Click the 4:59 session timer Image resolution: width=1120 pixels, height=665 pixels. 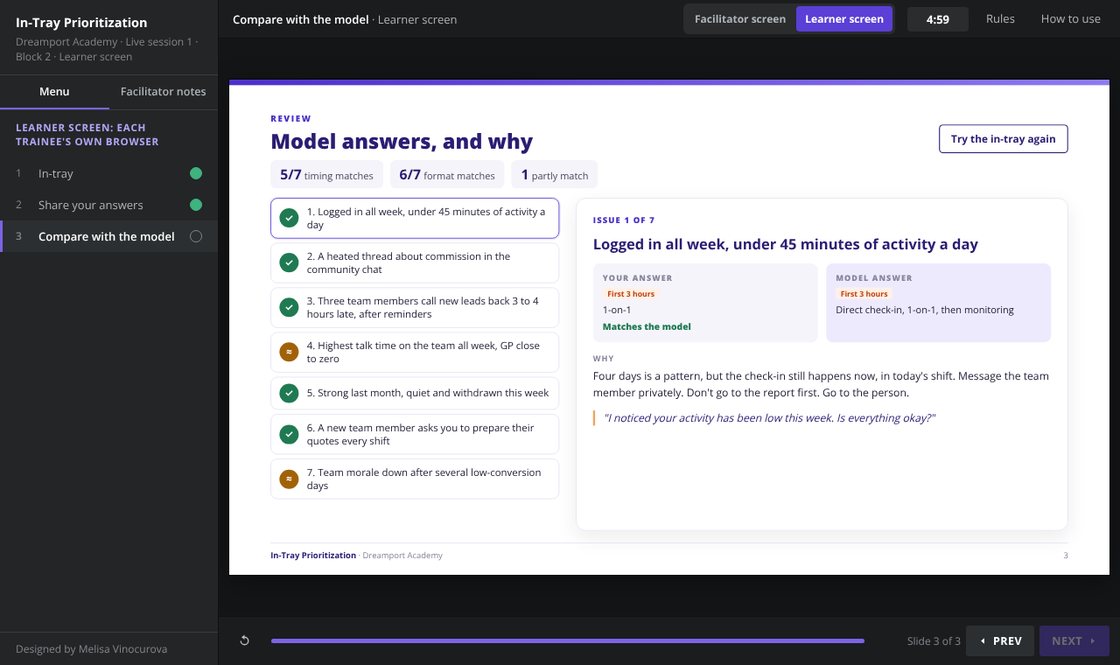(x=937, y=19)
